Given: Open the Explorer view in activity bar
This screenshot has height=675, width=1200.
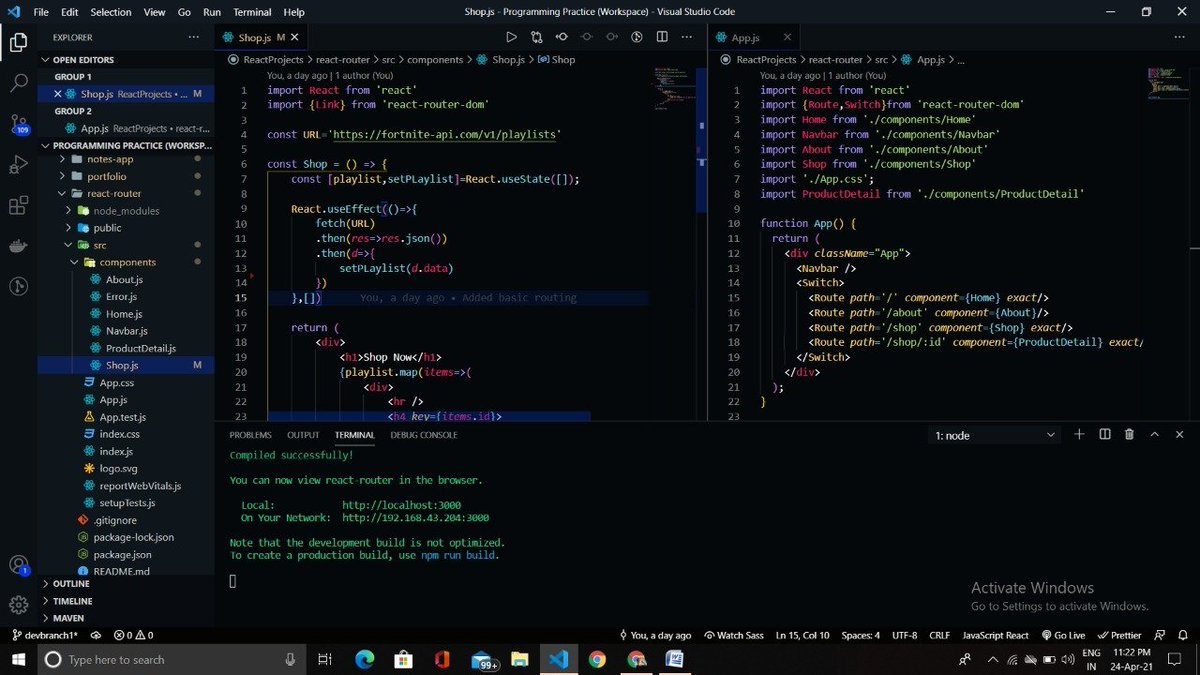Looking at the screenshot, I should 18,42.
